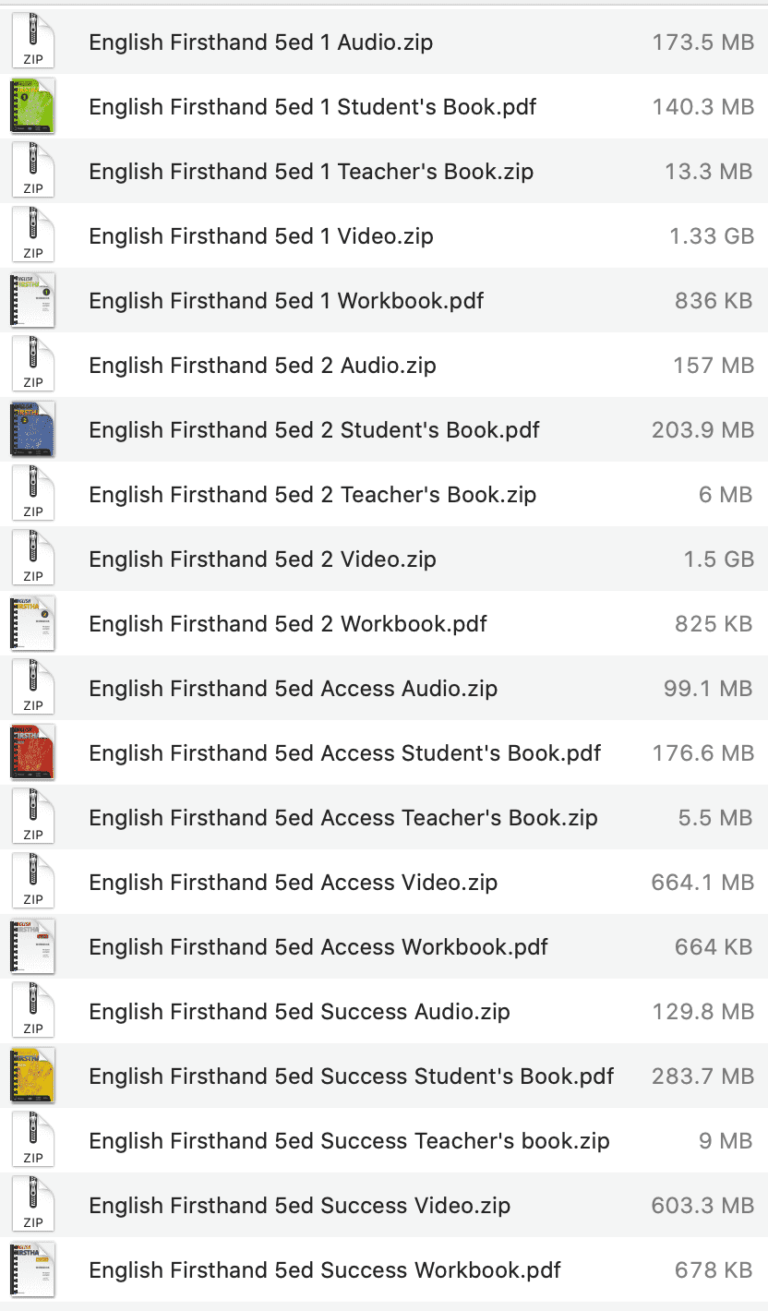Select English Firsthand 5ed Access Workbook.pdf filename
768x1311 pixels.
(x=318, y=947)
